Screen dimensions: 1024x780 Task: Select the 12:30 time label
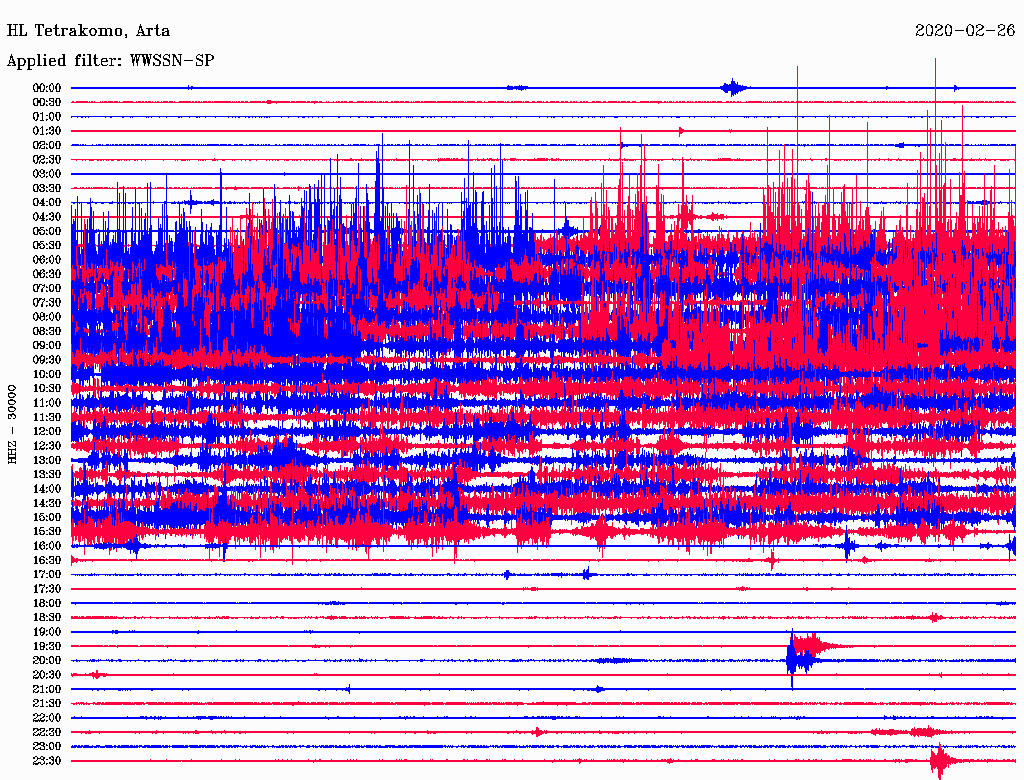[47, 446]
